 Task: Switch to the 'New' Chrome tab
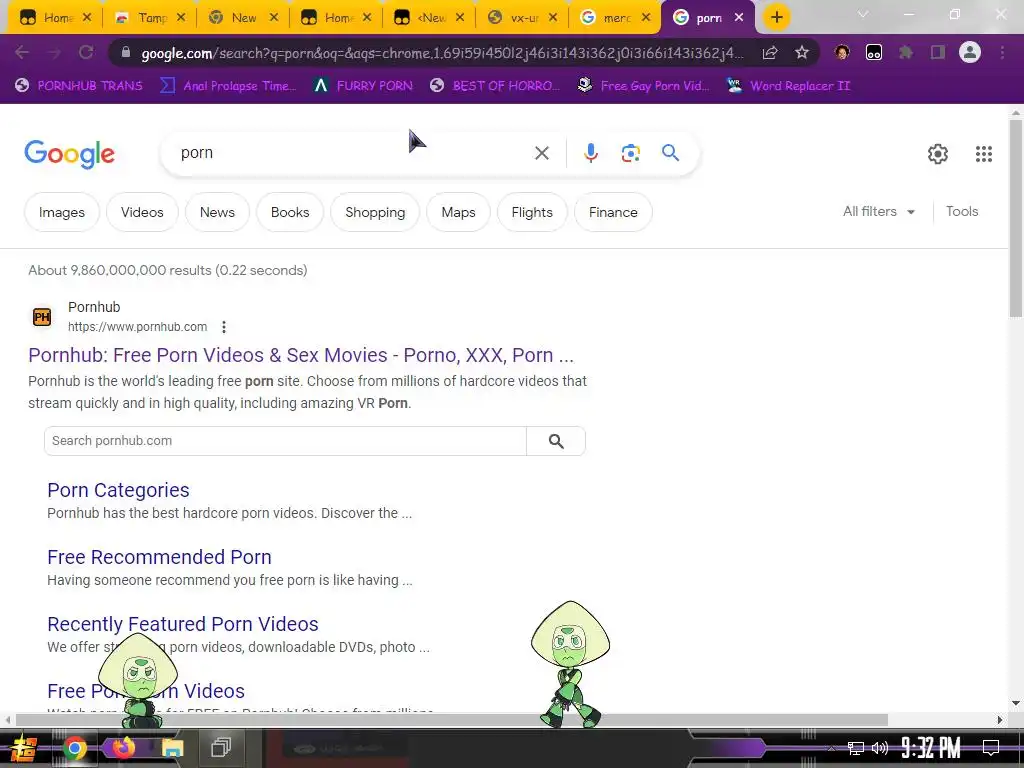[235, 18]
